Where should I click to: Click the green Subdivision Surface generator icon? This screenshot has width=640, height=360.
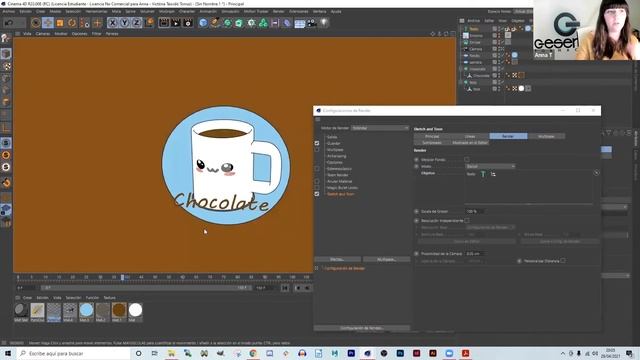227,23
